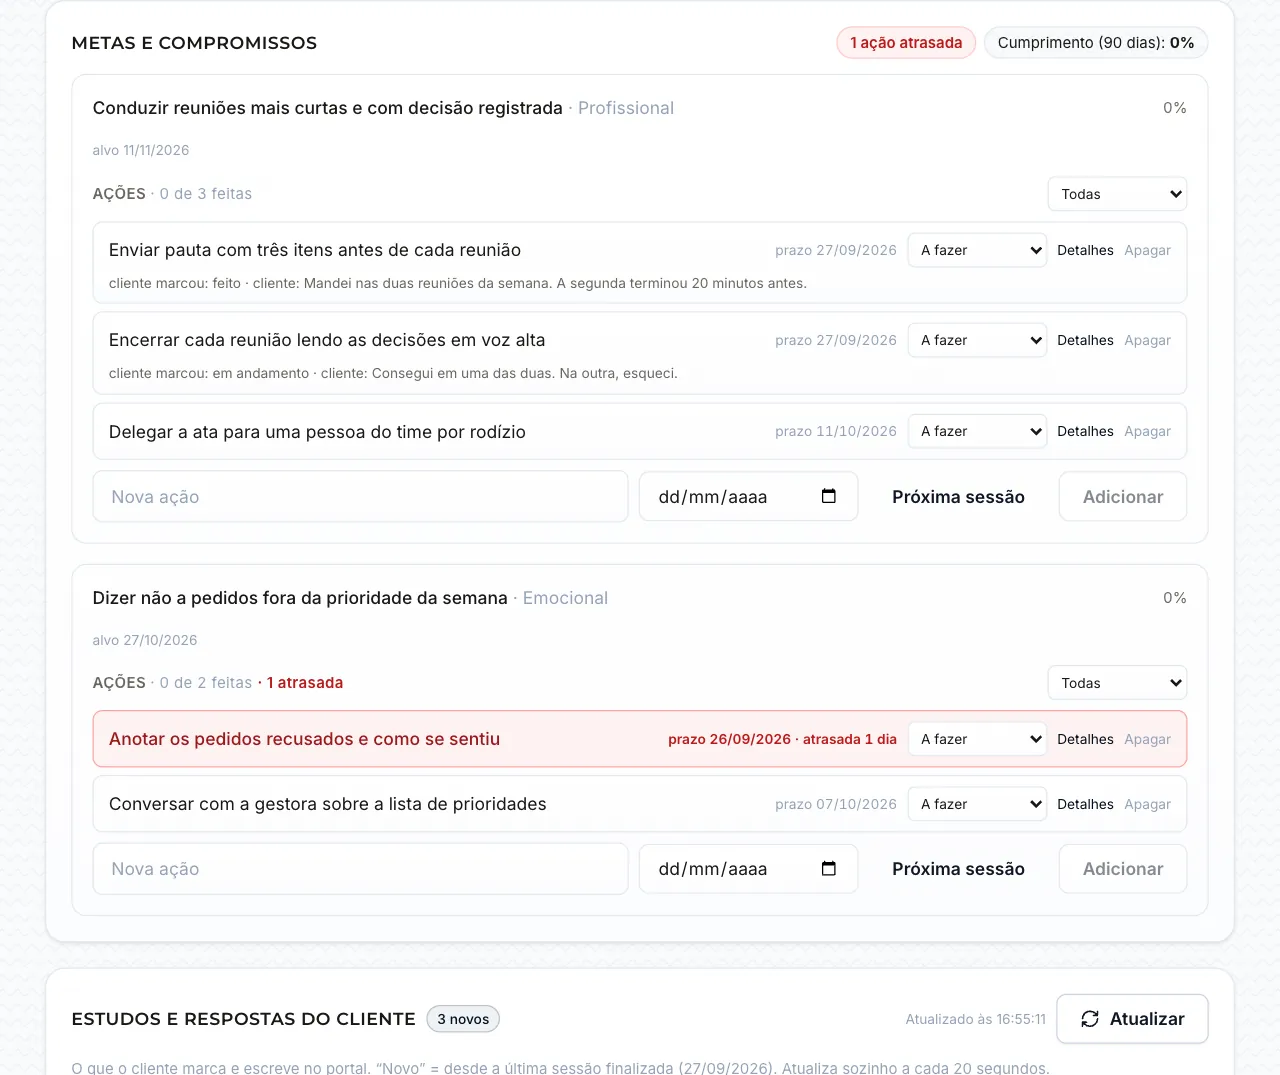The width and height of the screenshot is (1280, 1075).
Task: Open the Todas filter for the Profissional goal
Action: point(1117,194)
